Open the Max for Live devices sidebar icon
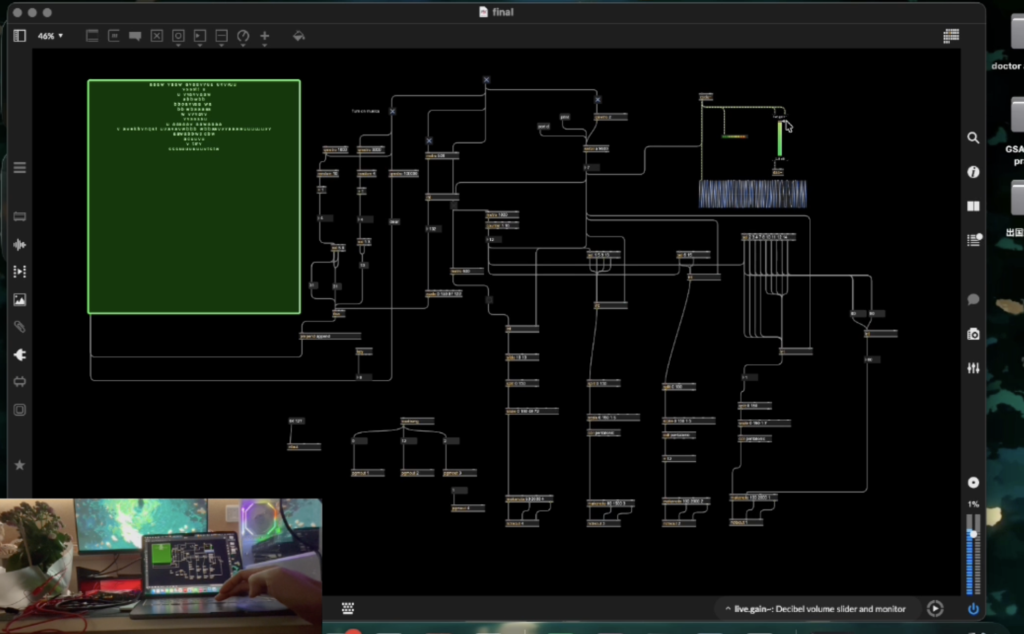Screen dimensions: 1024x634 pyautogui.click(x=20, y=382)
